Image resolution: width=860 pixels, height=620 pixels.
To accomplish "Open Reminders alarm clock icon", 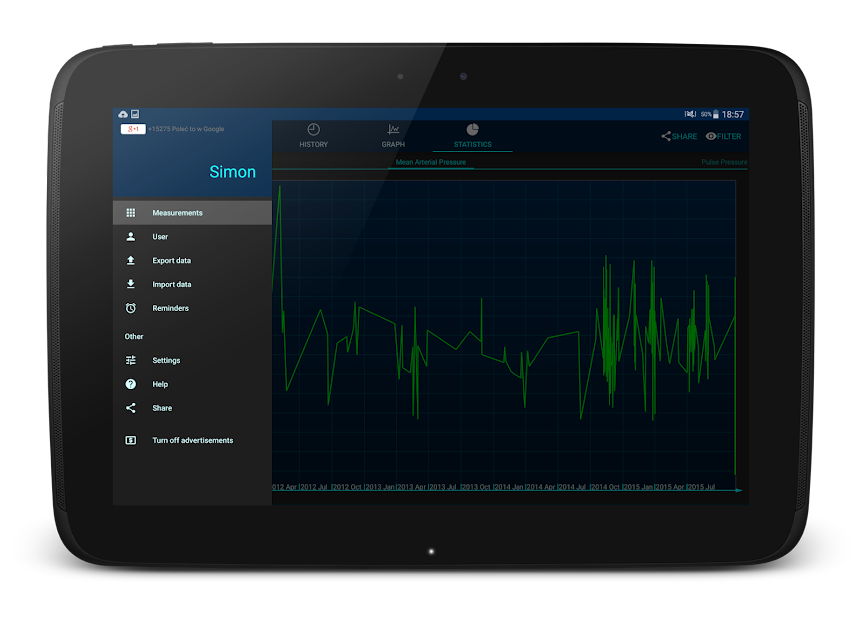I will (x=131, y=309).
